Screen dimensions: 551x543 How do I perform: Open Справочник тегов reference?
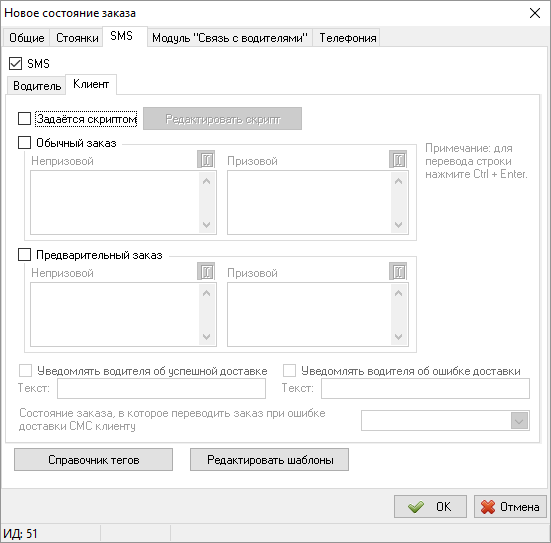pos(93,459)
